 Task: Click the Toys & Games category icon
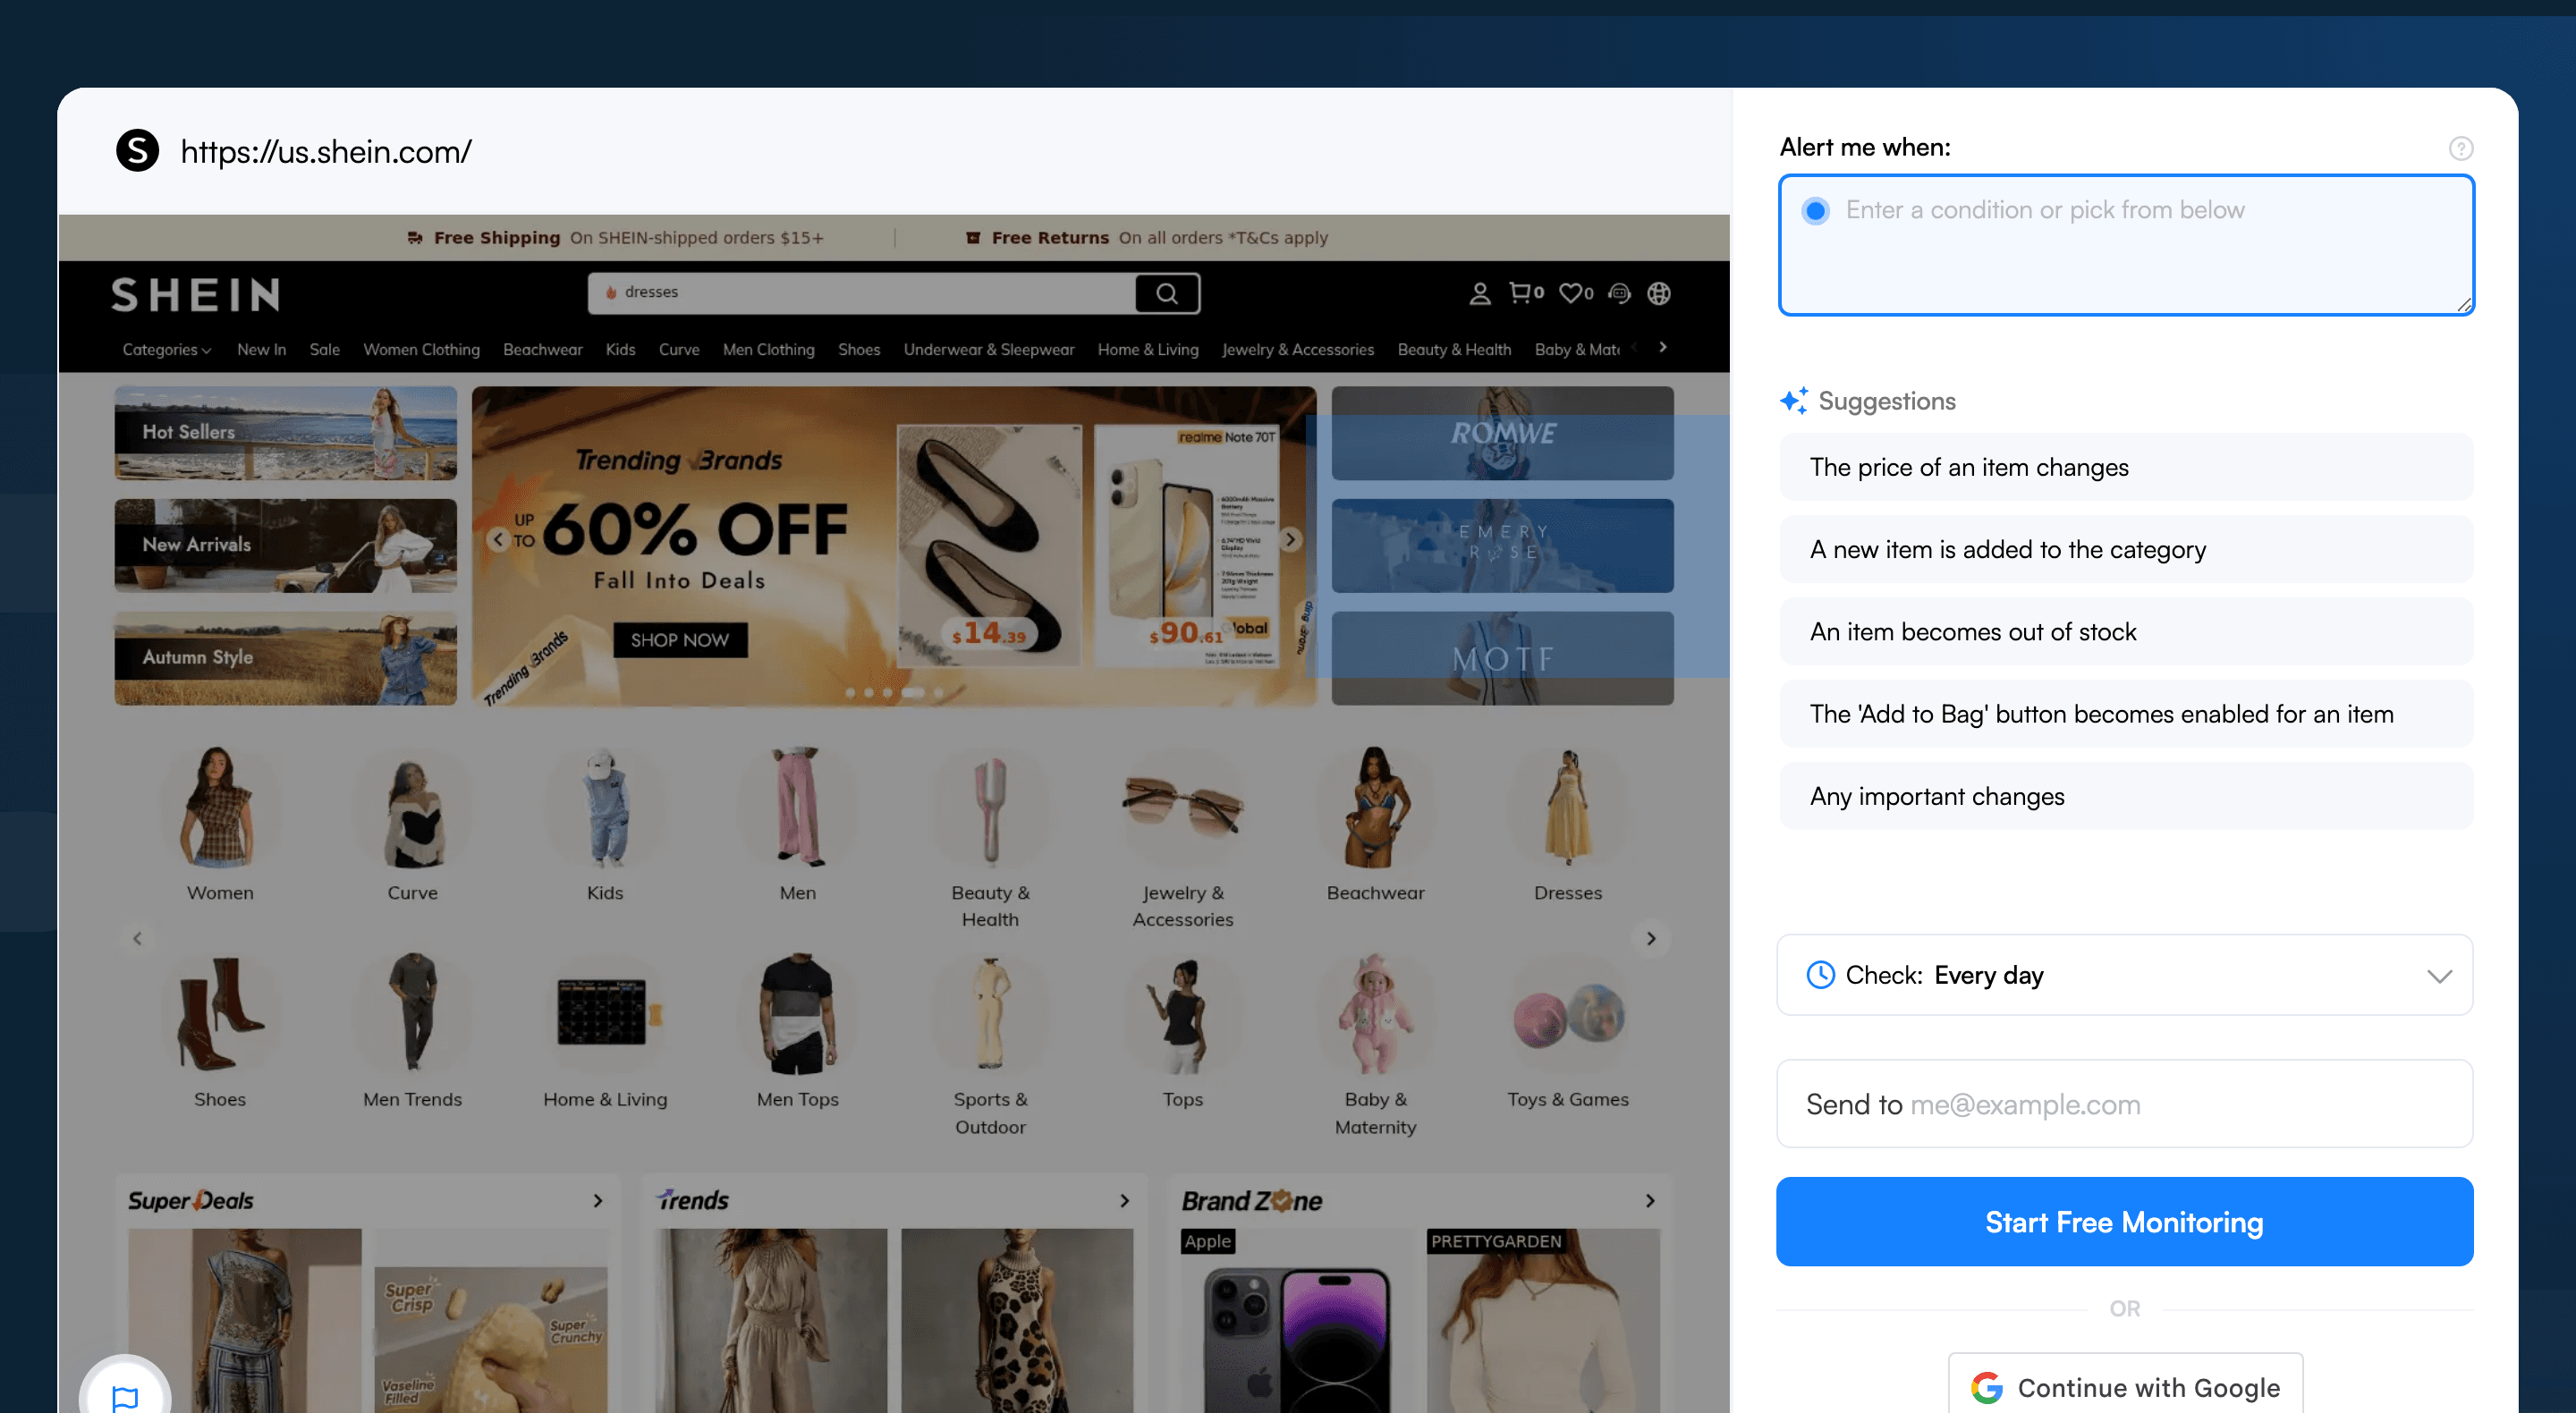pyautogui.click(x=1568, y=1014)
